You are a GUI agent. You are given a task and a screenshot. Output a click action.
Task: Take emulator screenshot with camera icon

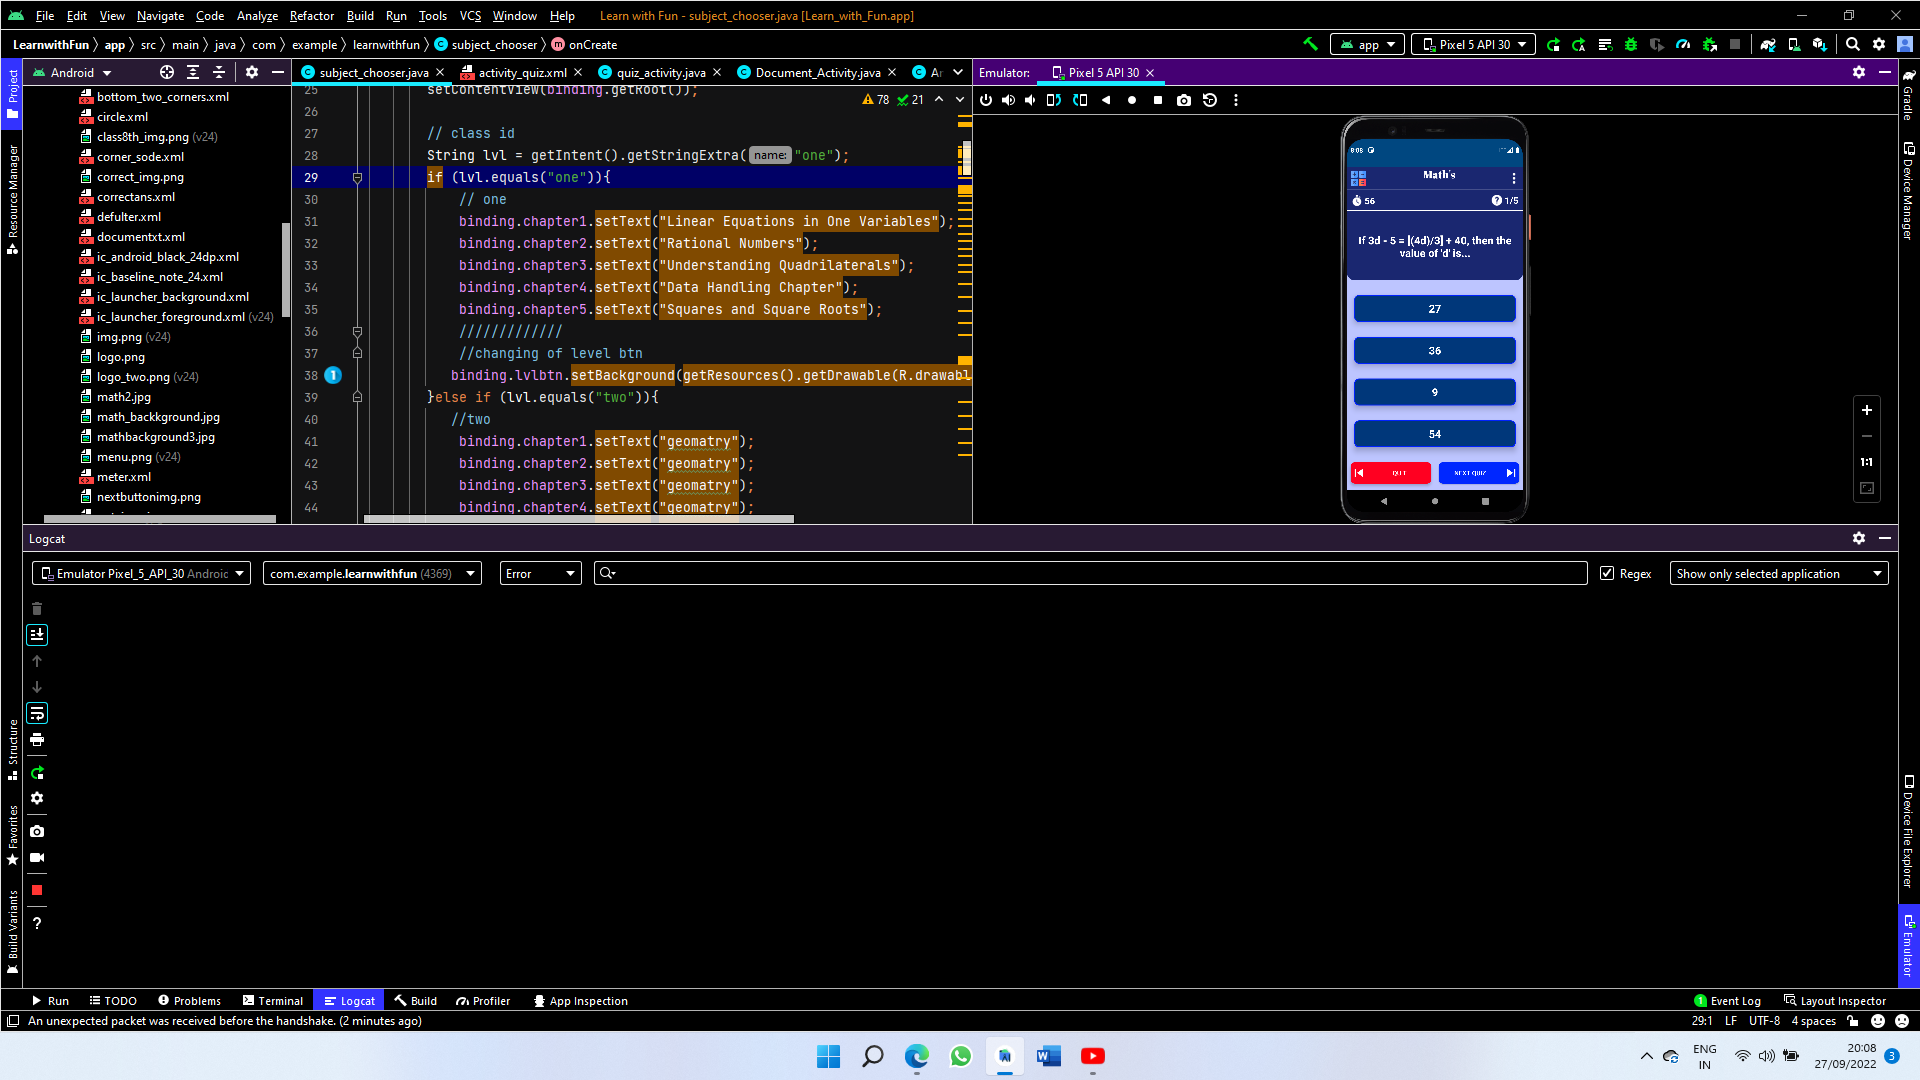1184,100
